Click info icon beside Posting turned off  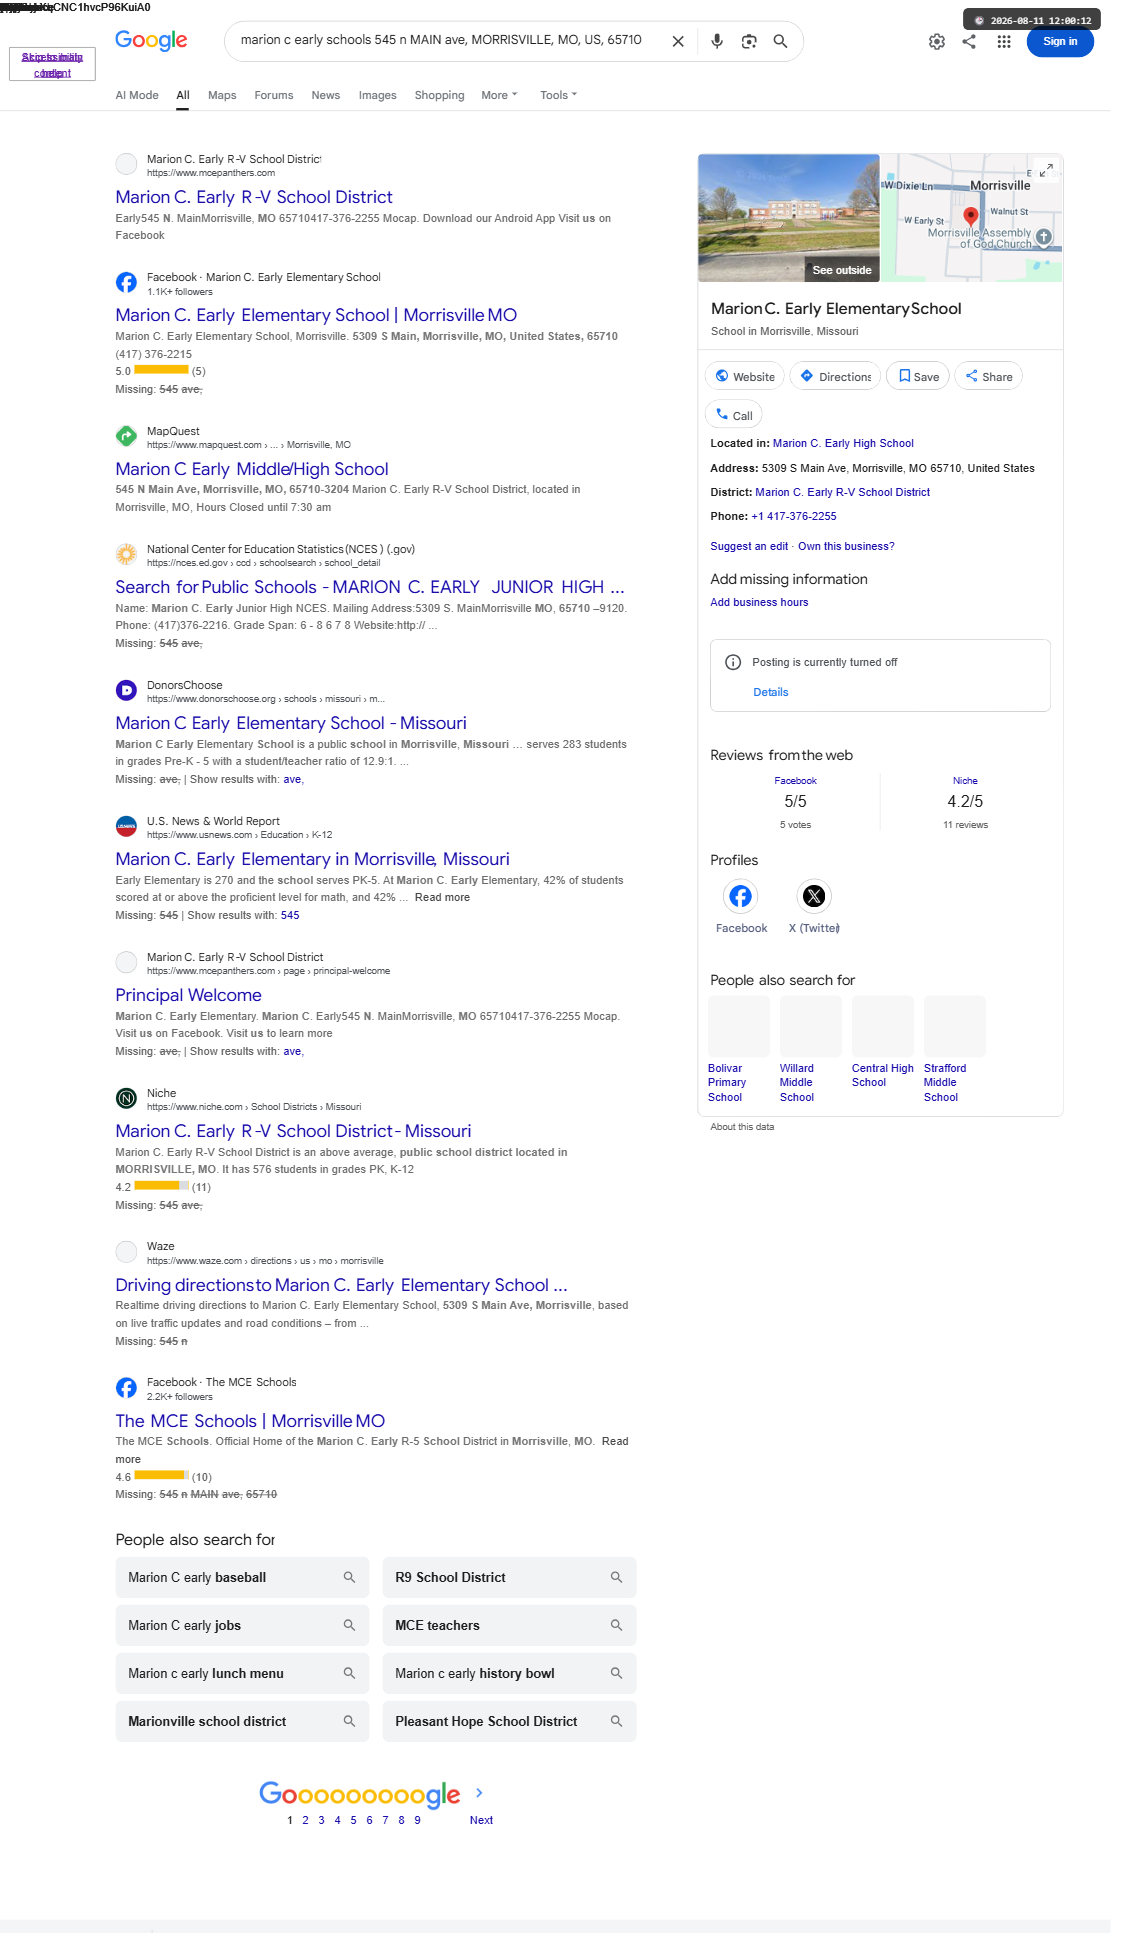[733, 662]
